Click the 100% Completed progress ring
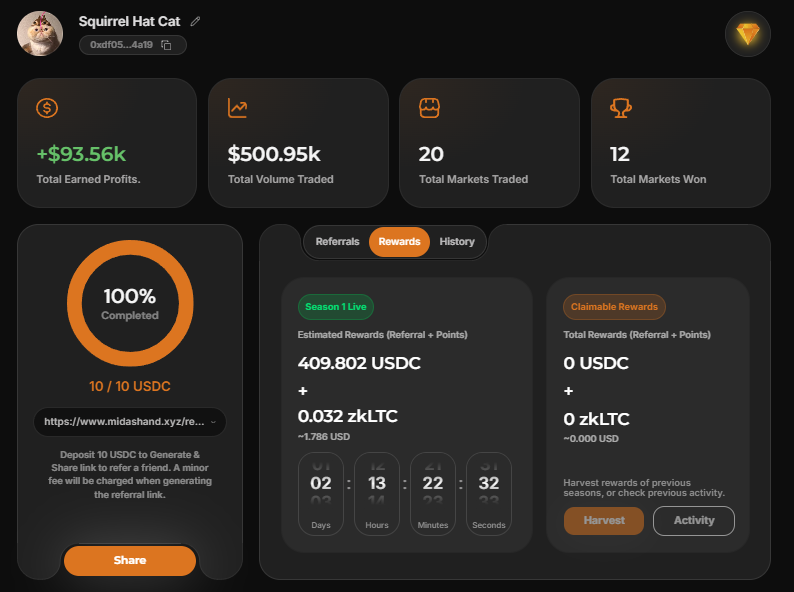The height and width of the screenshot is (592, 794). (130, 303)
